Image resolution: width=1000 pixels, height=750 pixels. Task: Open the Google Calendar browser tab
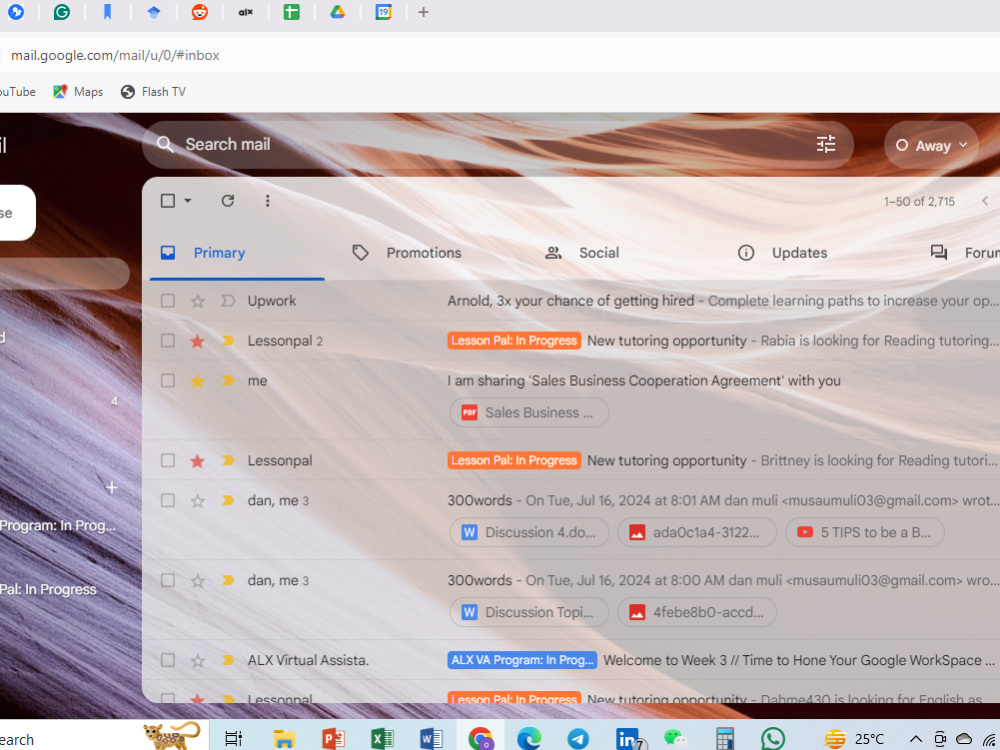click(383, 11)
